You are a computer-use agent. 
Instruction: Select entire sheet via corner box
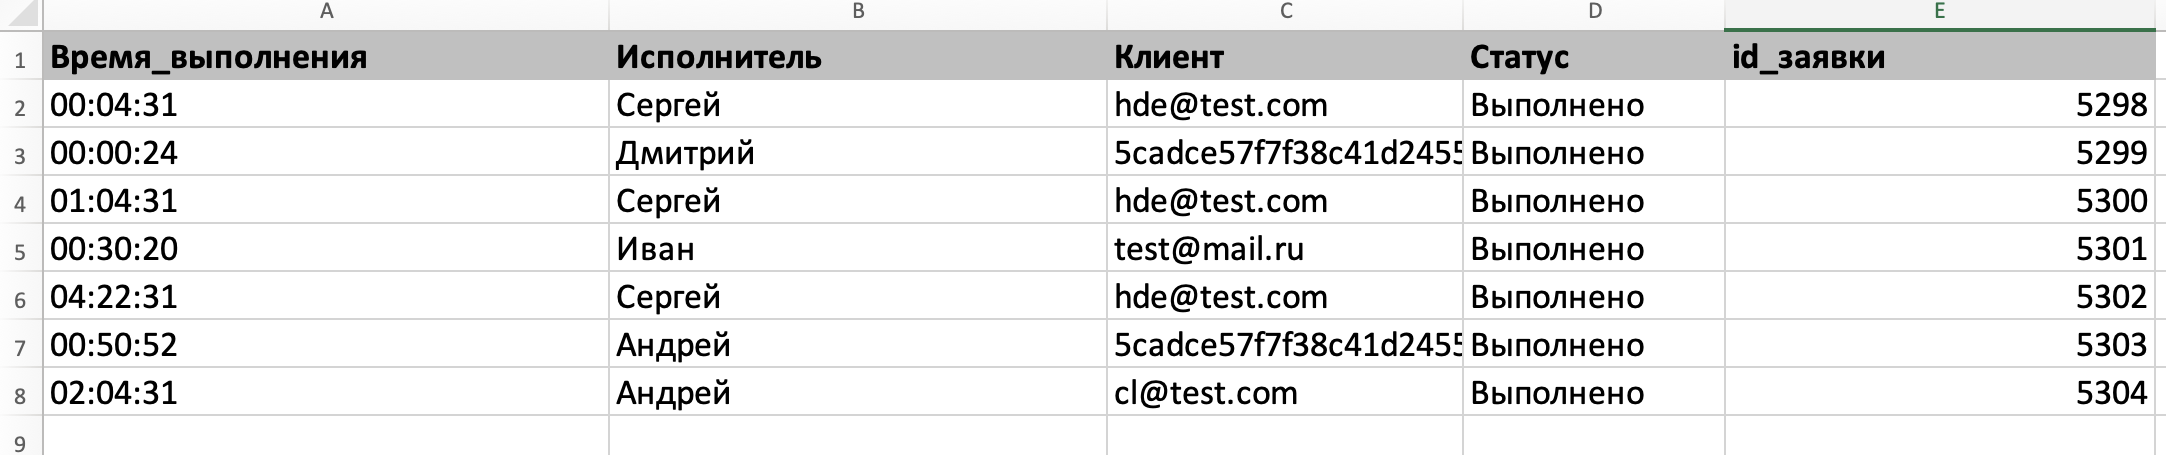coord(20,12)
